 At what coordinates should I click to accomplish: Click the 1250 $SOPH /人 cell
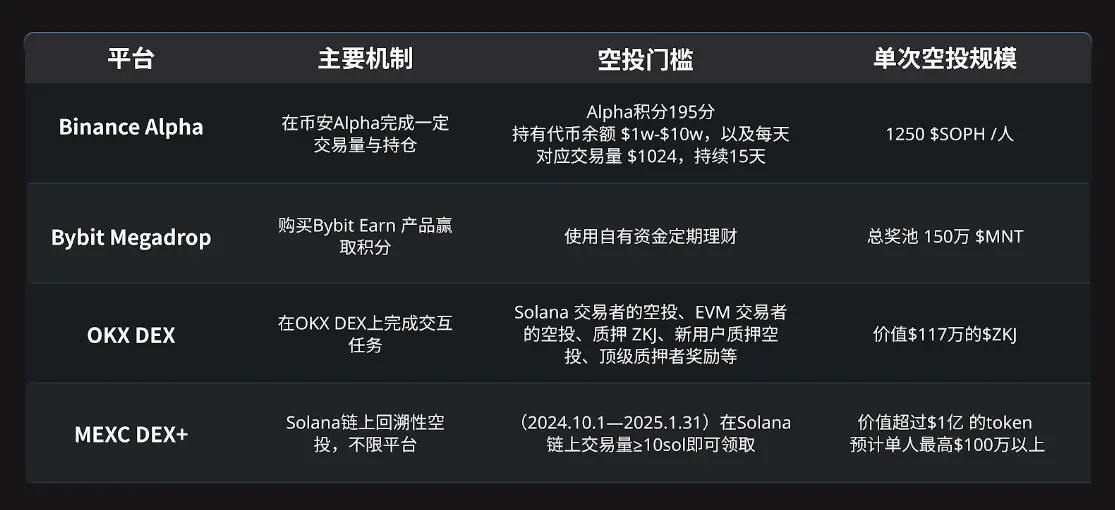pos(949,134)
